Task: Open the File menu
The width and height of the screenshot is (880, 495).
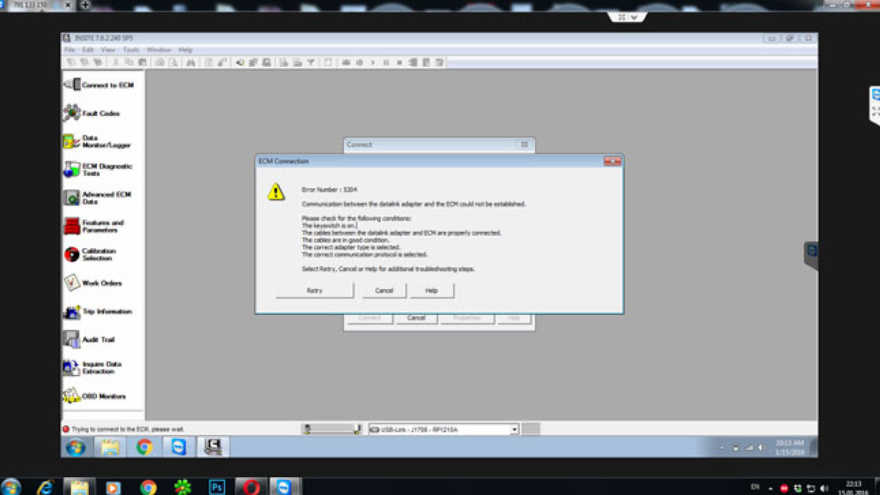Action: pyautogui.click(x=70, y=50)
